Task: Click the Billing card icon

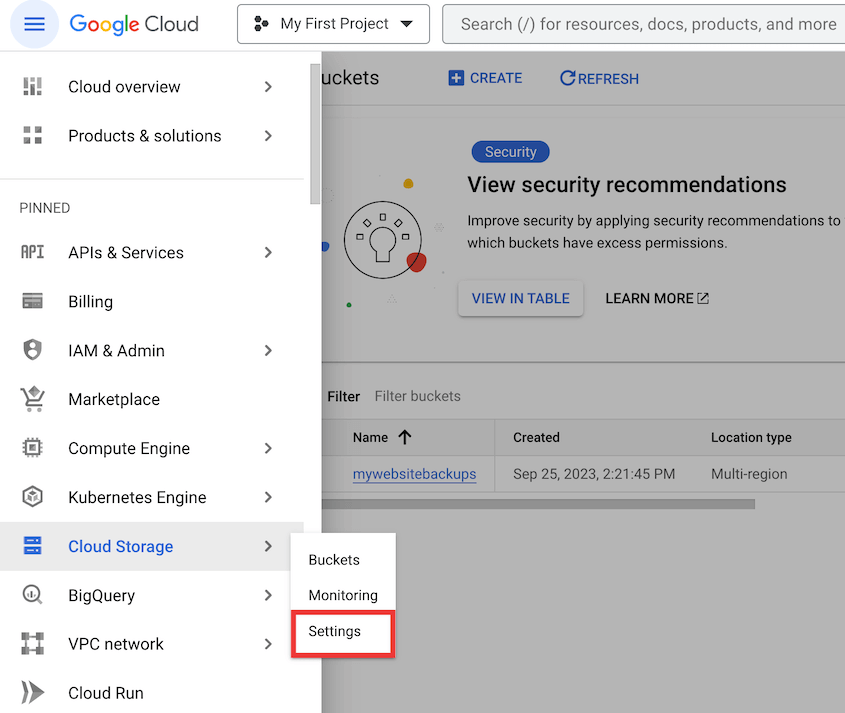Action: point(32,301)
